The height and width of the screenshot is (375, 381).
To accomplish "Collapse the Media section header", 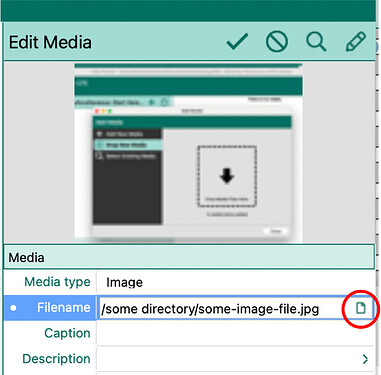I will point(189,257).
